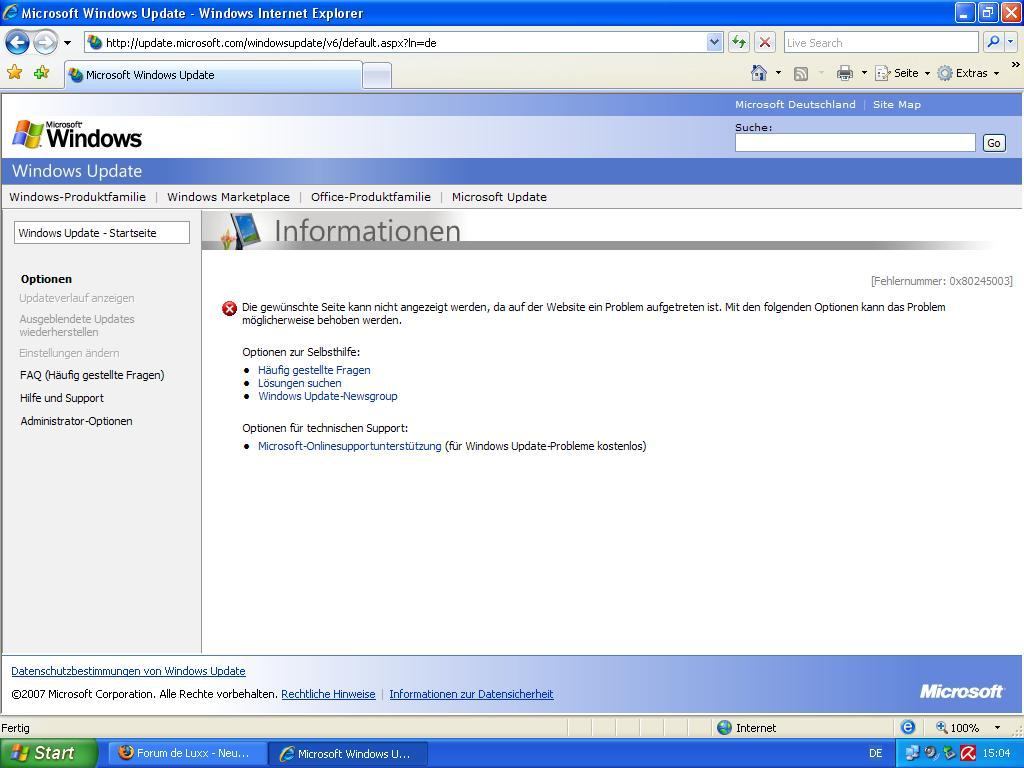The height and width of the screenshot is (768, 1024).
Task: Expand the Print options dropdown arrow
Action: [x=864, y=73]
